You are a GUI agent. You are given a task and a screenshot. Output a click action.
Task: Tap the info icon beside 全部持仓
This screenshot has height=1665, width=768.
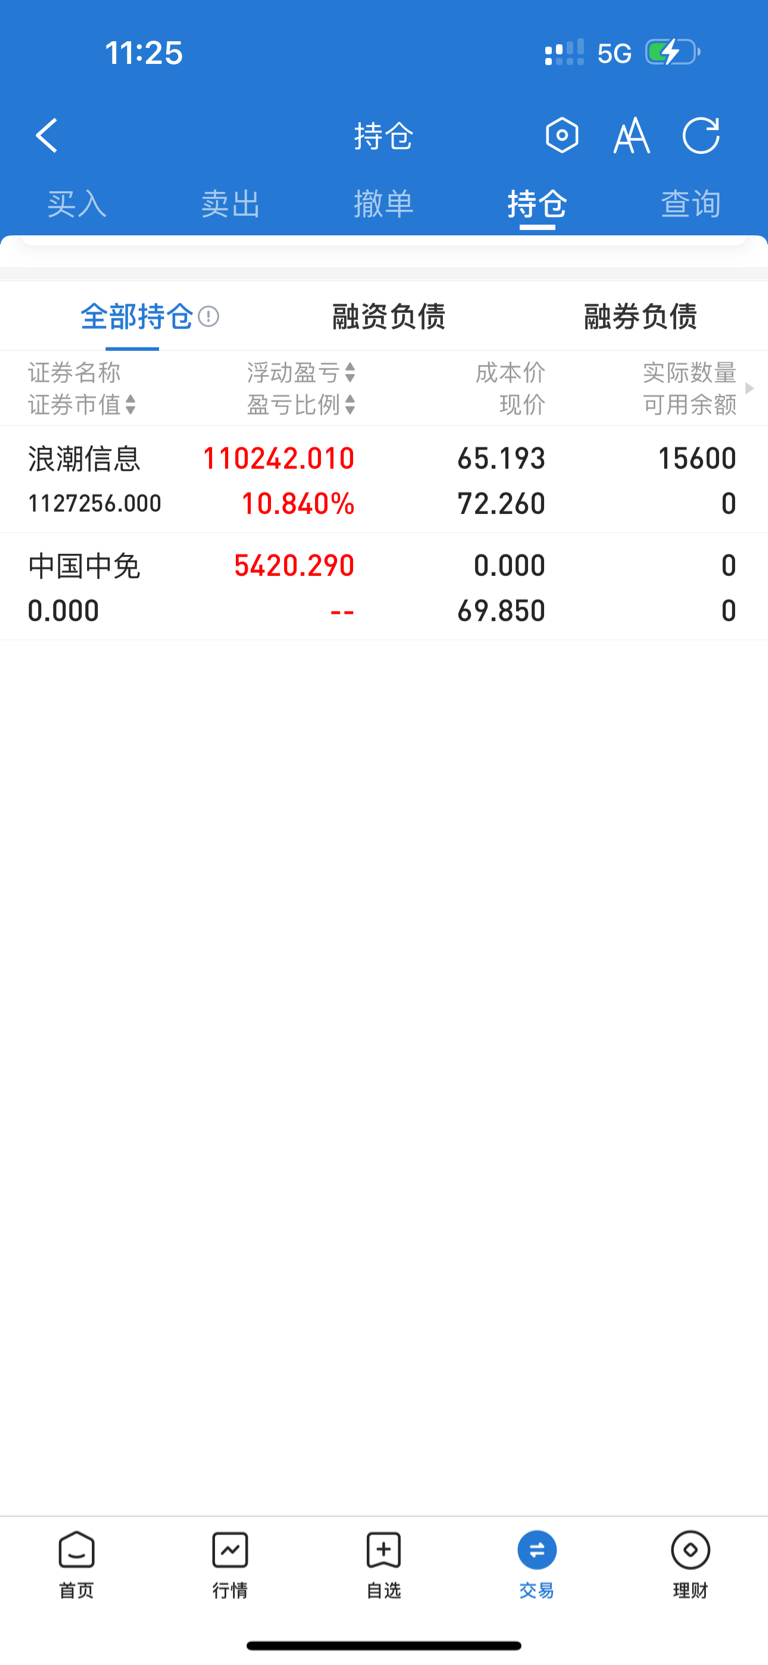(x=209, y=317)
